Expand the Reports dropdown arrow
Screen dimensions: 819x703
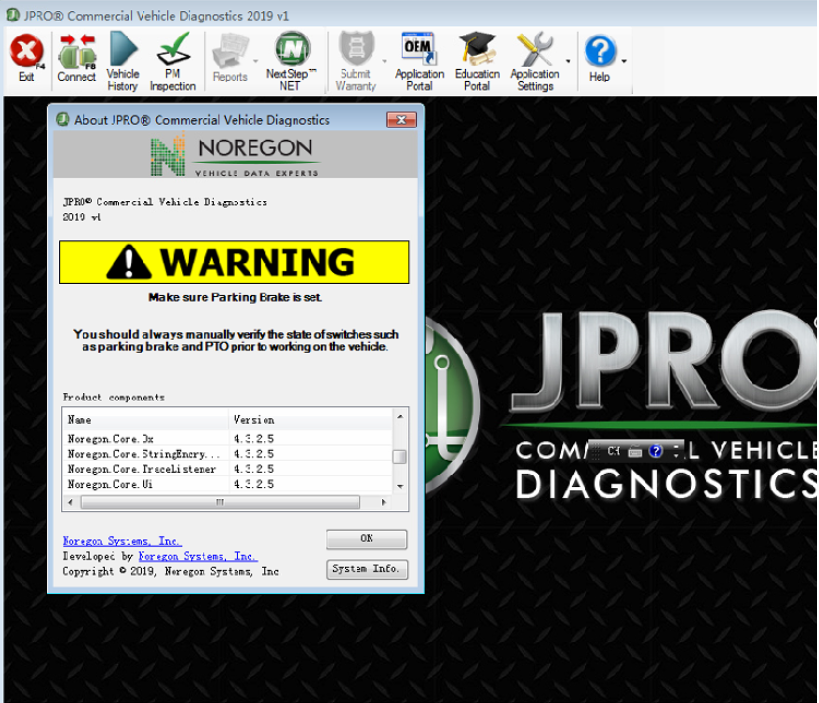[255, 62]
